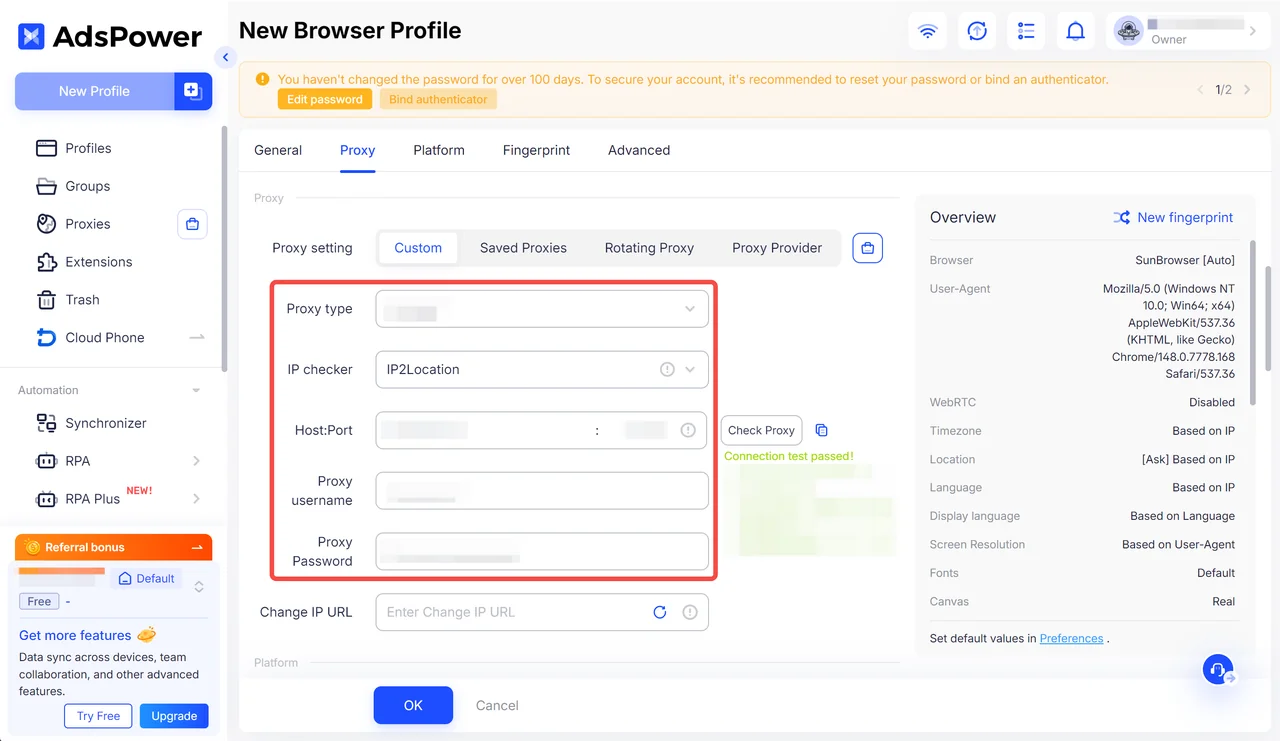Select Custom proxy setting
1280x741 pixels.
coord(418,248)
